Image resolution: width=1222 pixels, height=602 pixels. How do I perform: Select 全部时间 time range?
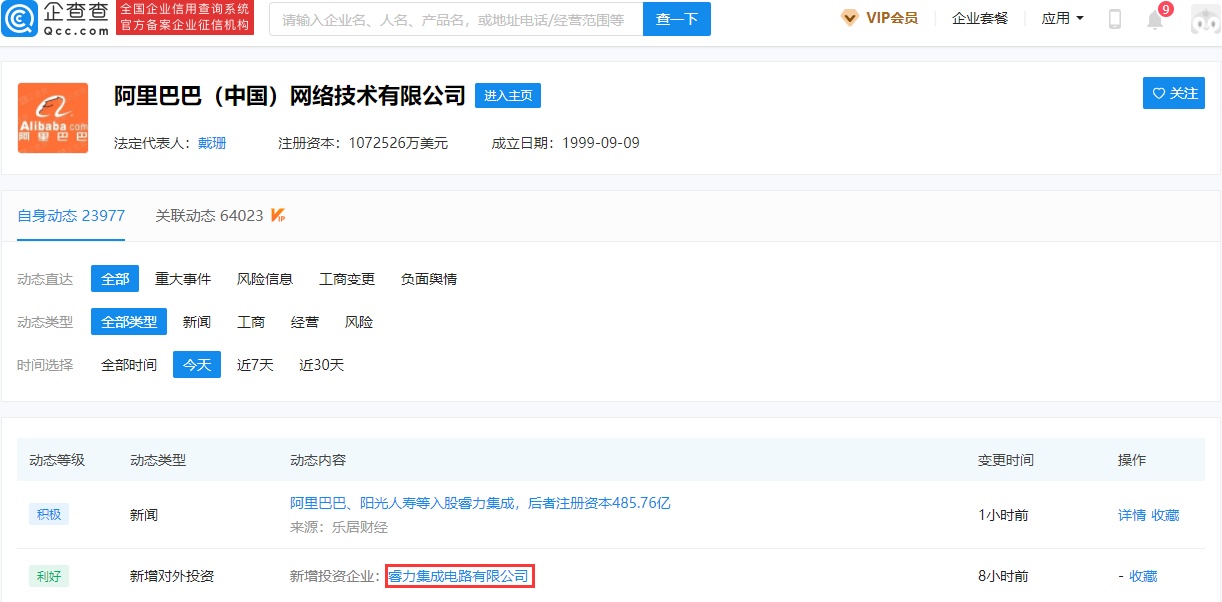pyautogui.click(x=129, y=365)
